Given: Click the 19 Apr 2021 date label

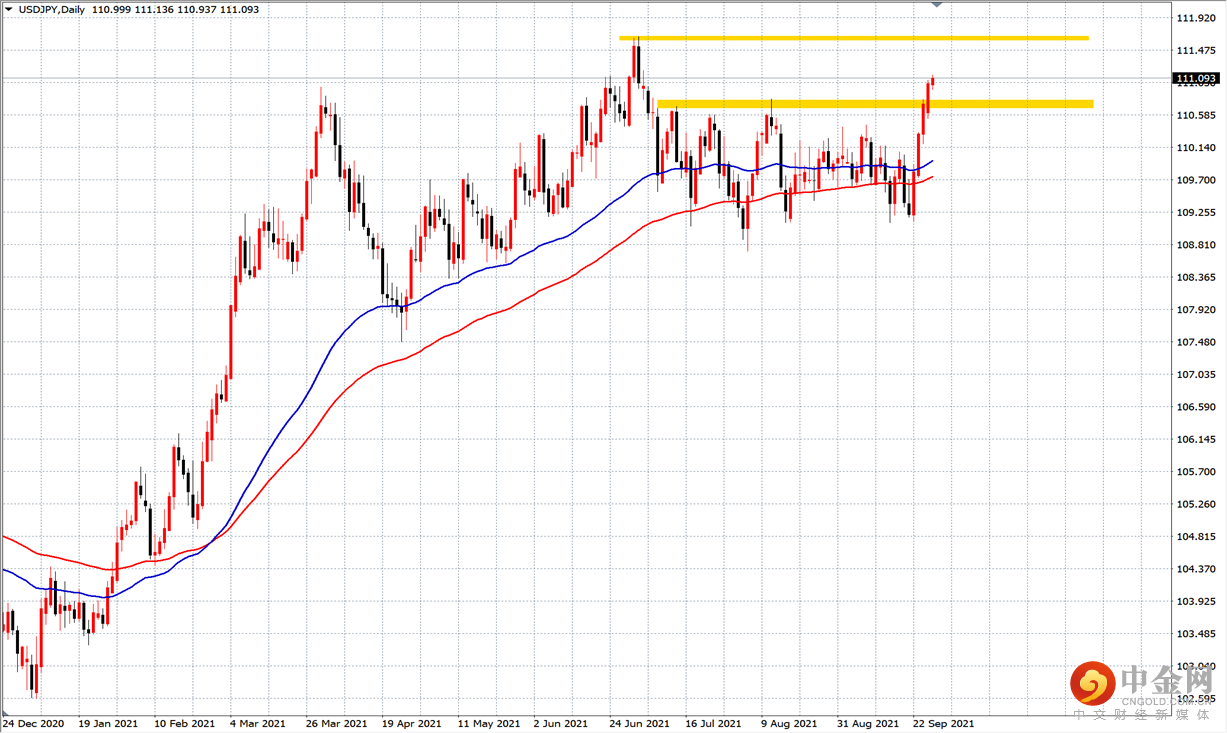Looking at the screenshot, I should [x=413, y=723].
